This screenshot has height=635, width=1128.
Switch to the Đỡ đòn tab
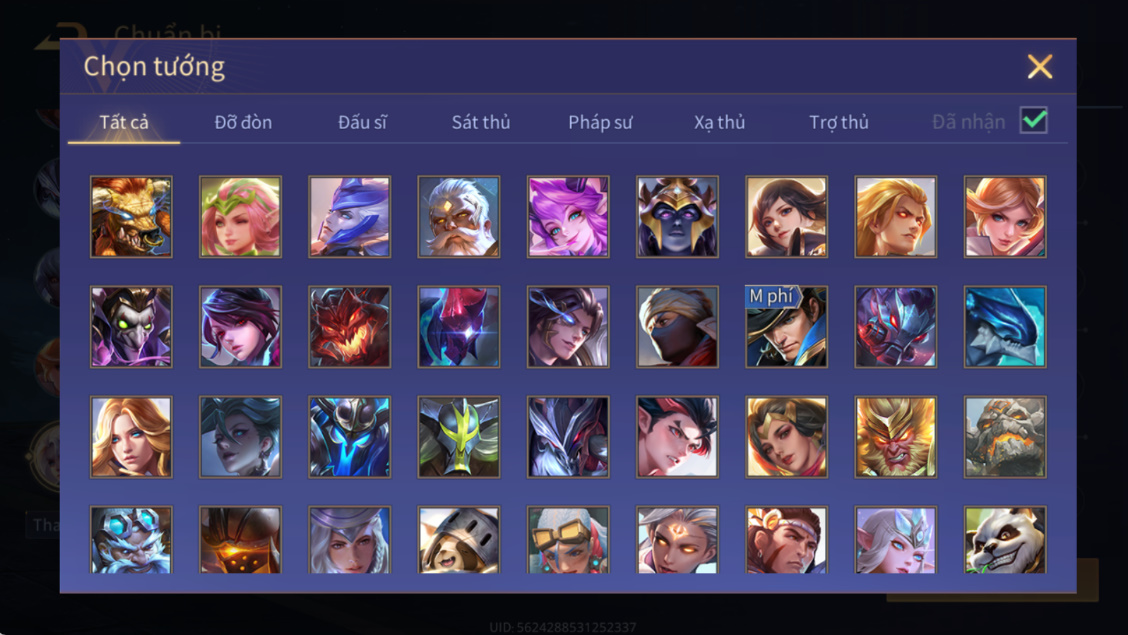click(x=243, y=122)
